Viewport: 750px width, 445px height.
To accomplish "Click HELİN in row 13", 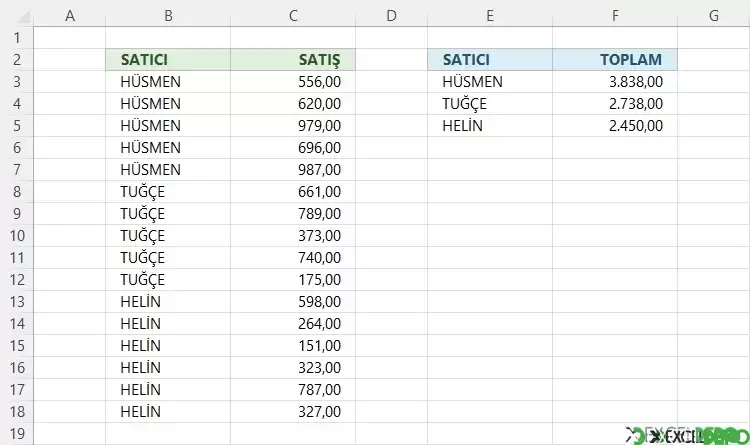I will [168, 302].
